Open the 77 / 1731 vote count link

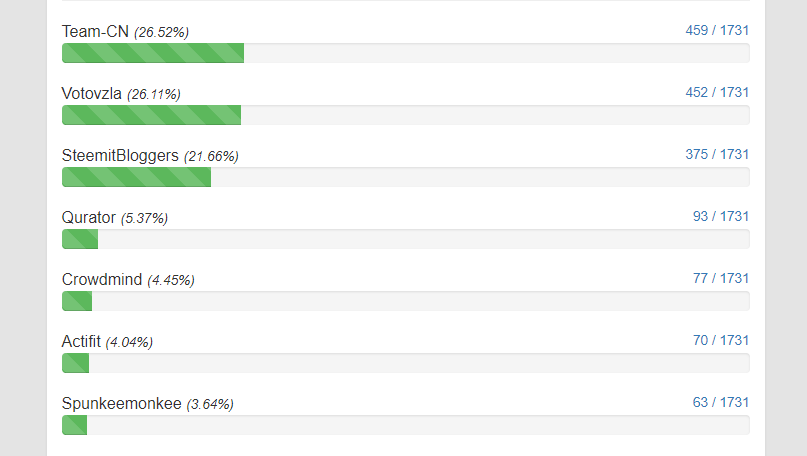coord(721,278)
